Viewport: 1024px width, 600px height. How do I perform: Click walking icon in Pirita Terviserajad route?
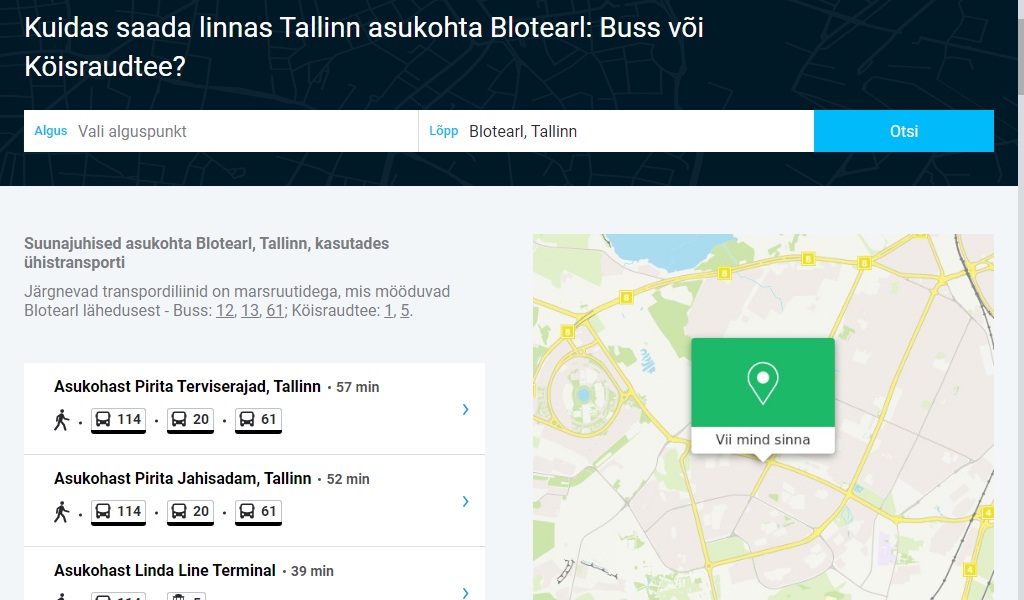(62, 420)
